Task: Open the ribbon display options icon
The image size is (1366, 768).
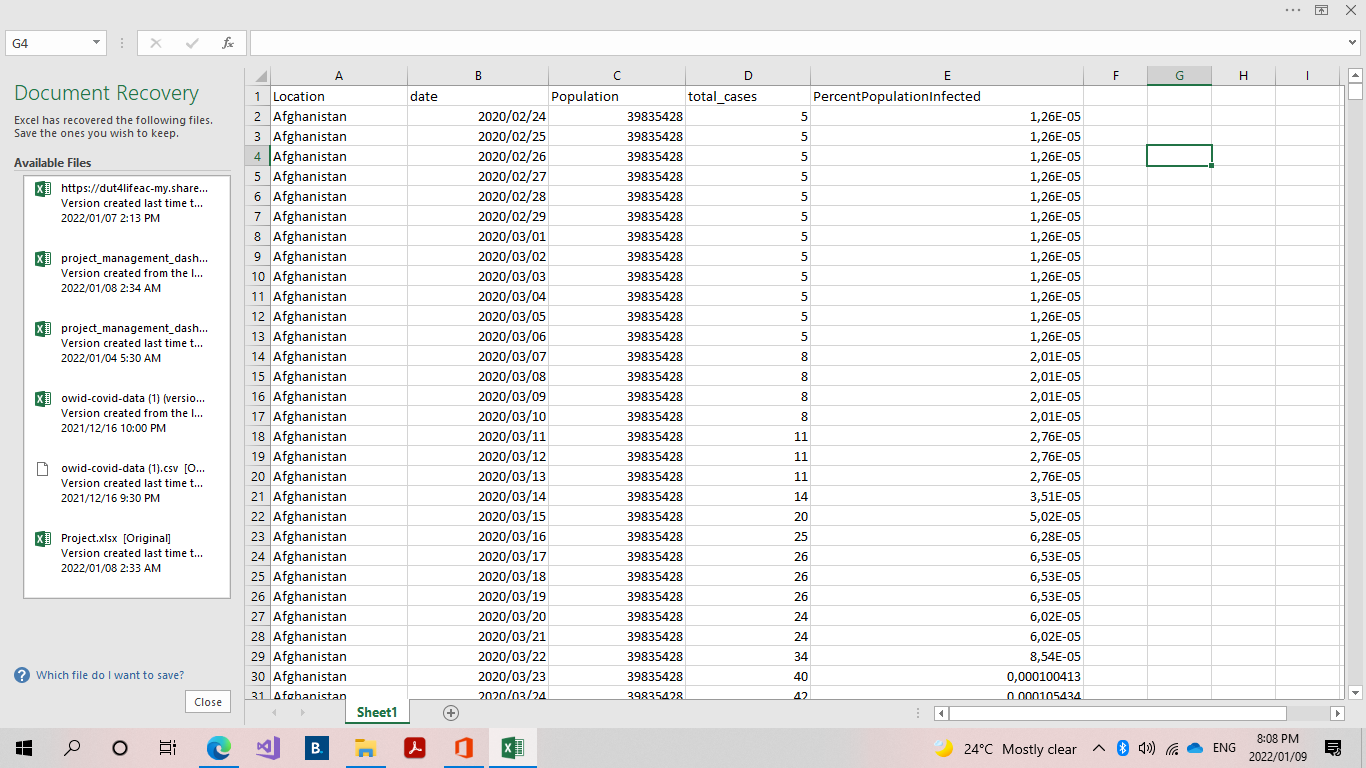Action: point(1321,10)
